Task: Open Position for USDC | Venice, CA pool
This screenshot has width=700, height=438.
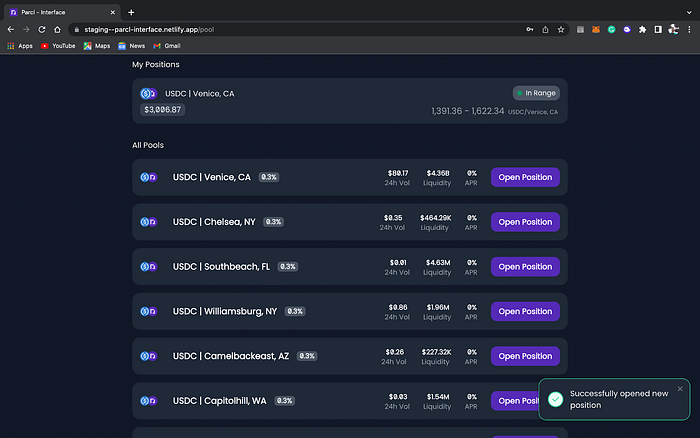Action: [x=525, y=177]
